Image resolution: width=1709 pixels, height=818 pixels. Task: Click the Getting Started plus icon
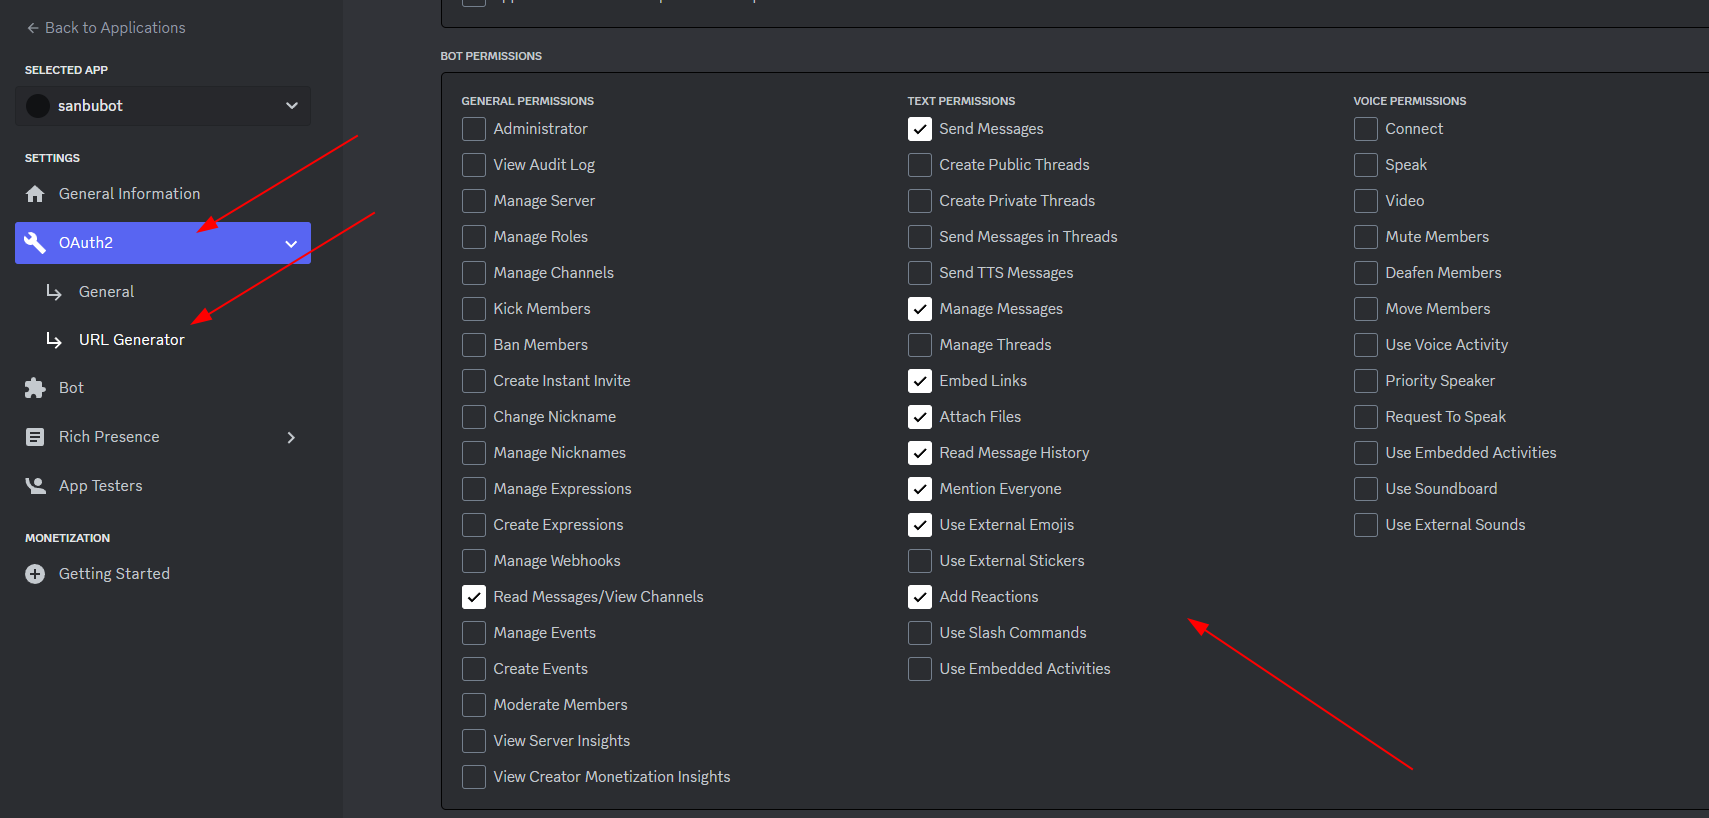(35, 574)
